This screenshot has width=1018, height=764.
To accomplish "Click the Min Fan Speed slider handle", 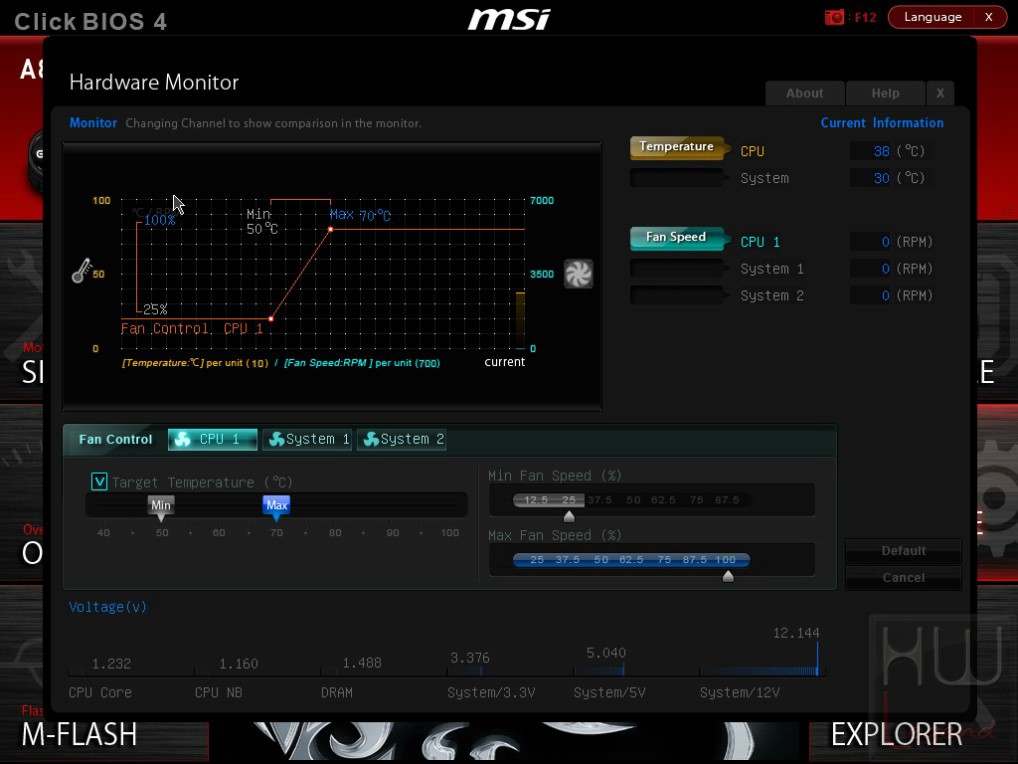I will coord(569,516).
